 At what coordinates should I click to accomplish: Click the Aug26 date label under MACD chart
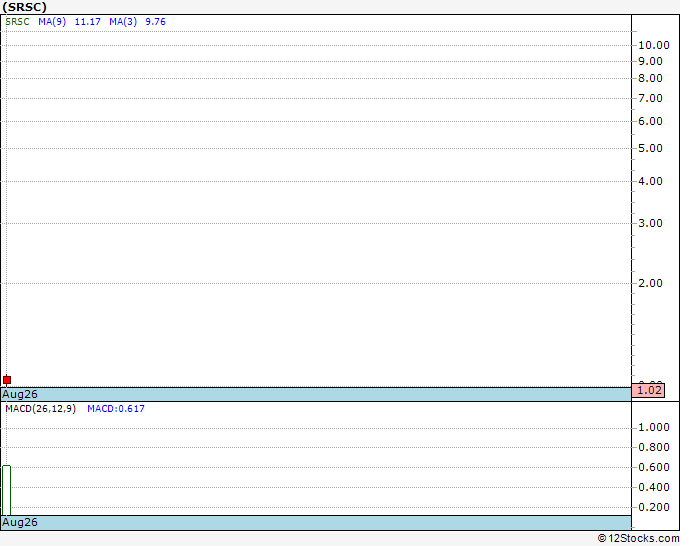pyautogui.click(x=20, y=522)
